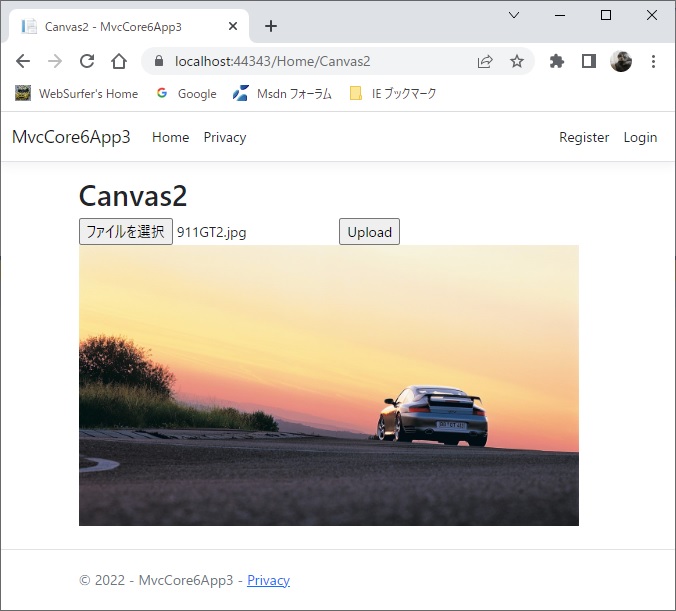
Task: Bookmark this page with the star icon
Action: click(x=517, y=61)
